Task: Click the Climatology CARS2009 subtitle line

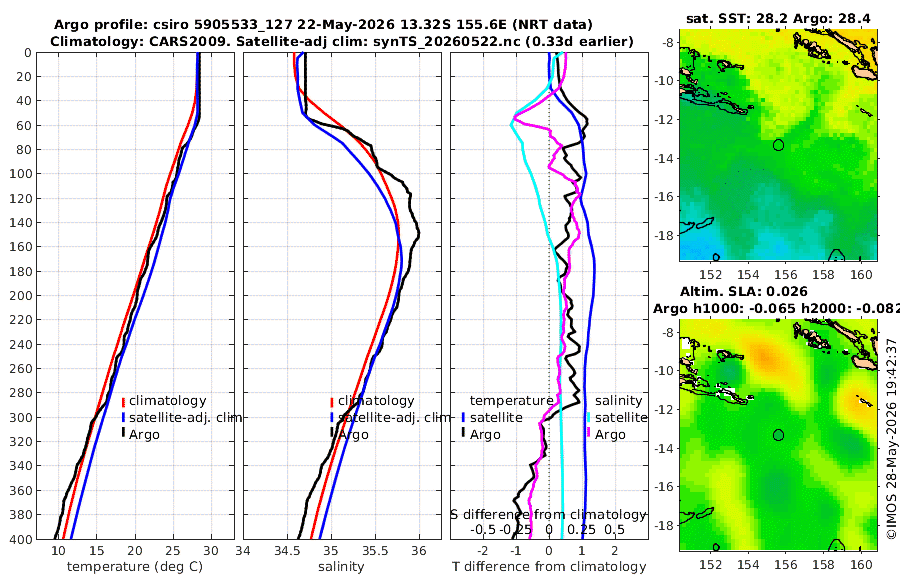Action: 342,41
